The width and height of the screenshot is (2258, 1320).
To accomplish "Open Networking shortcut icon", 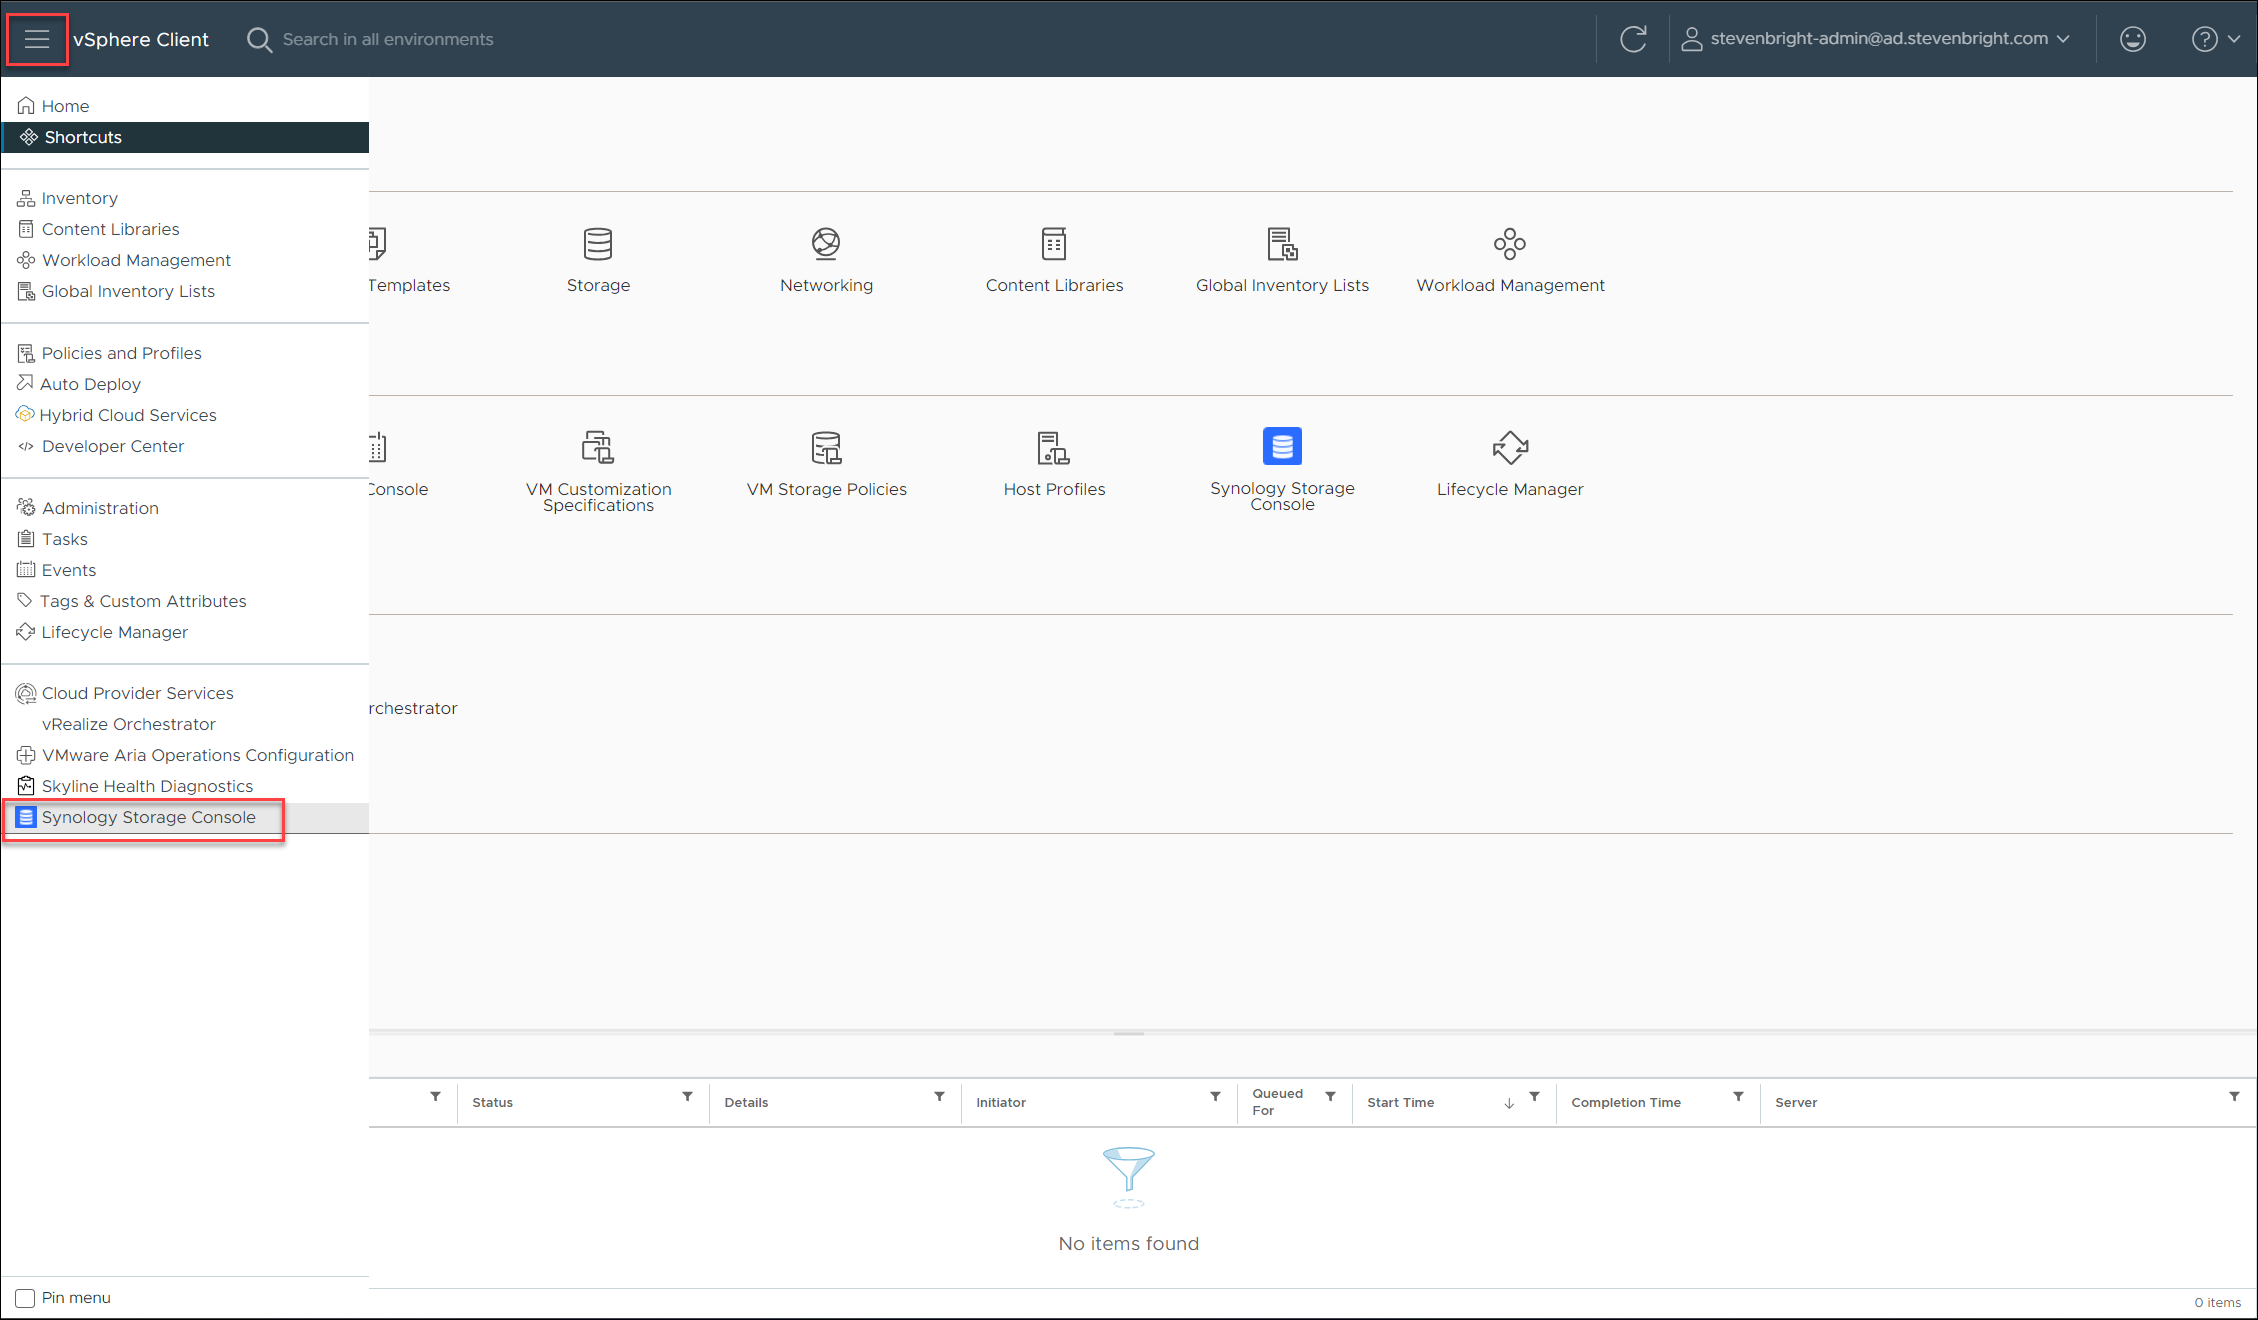I will coord(826,244).
